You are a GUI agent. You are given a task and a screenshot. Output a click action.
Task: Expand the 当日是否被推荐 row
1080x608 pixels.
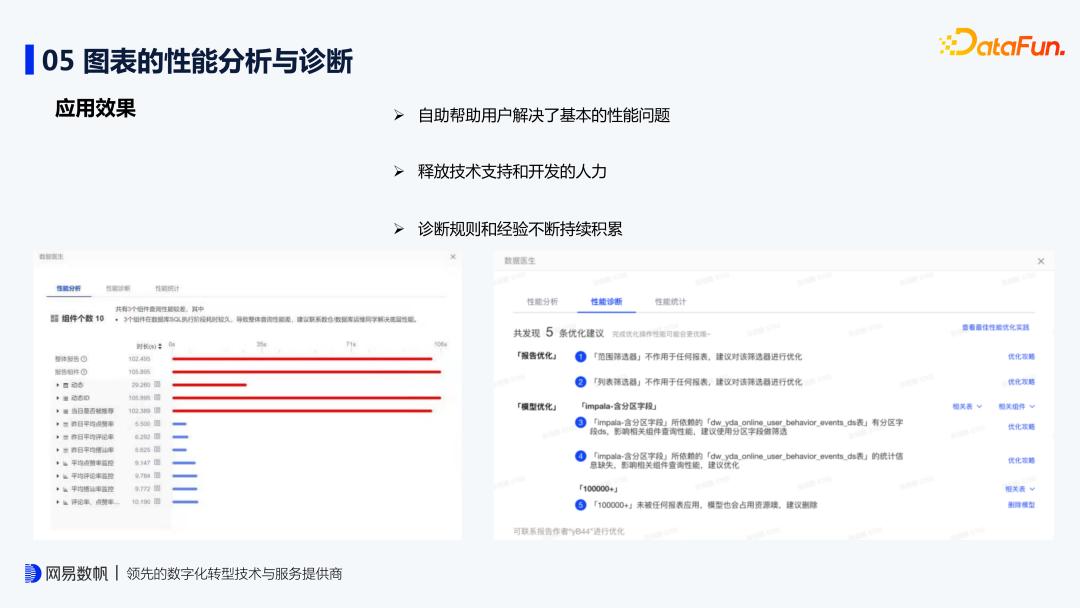pos(57,412)
